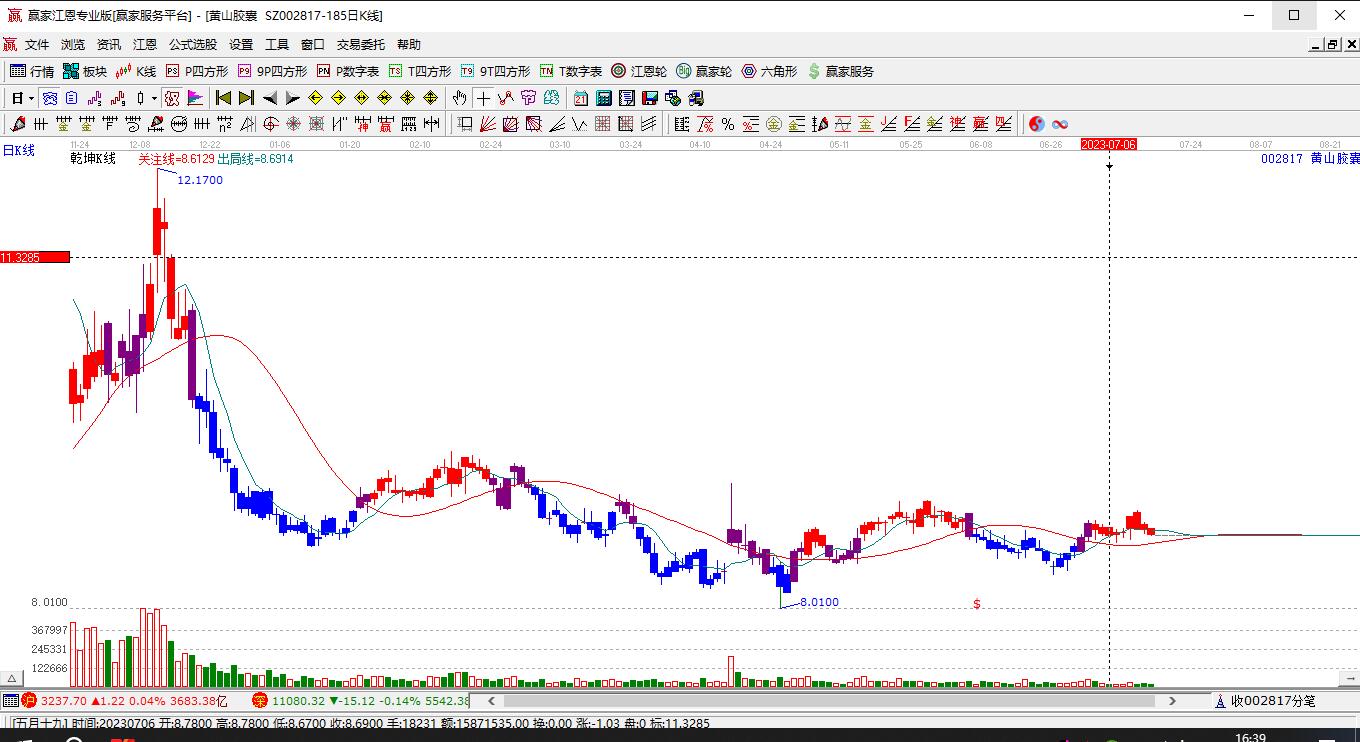Expand the 日K线 period label
The height and width of the screenshot is (742, 1360).
(18, 150)
